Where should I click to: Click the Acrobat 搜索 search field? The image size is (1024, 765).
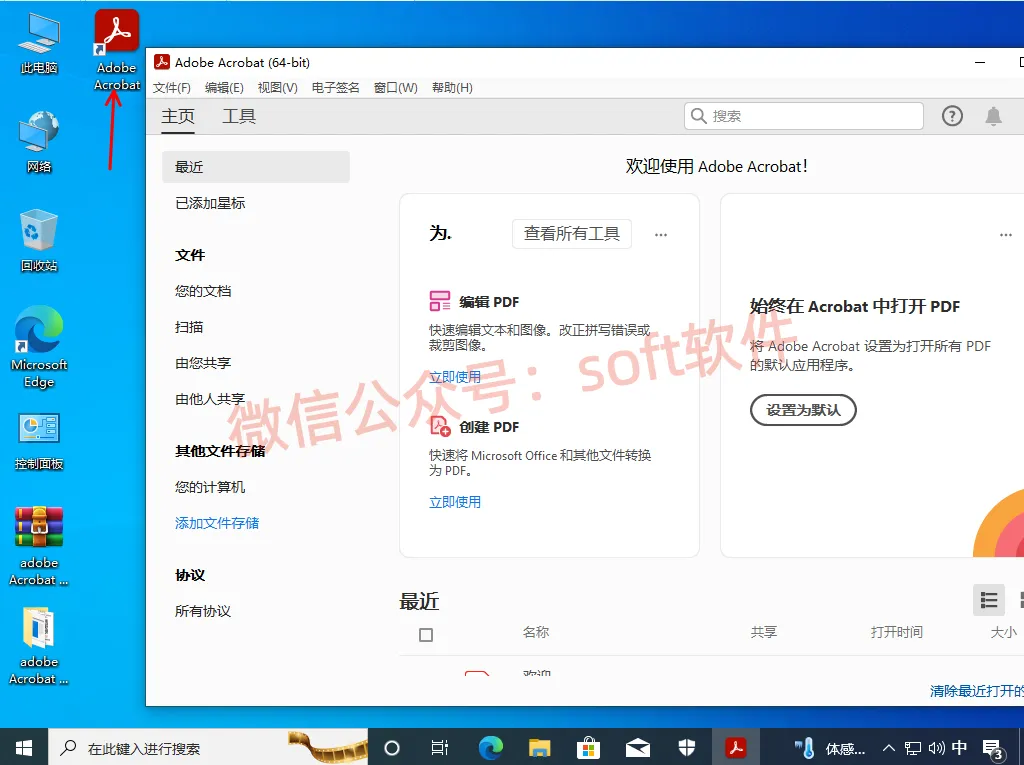pyautogui.click(x=803, y=116)
